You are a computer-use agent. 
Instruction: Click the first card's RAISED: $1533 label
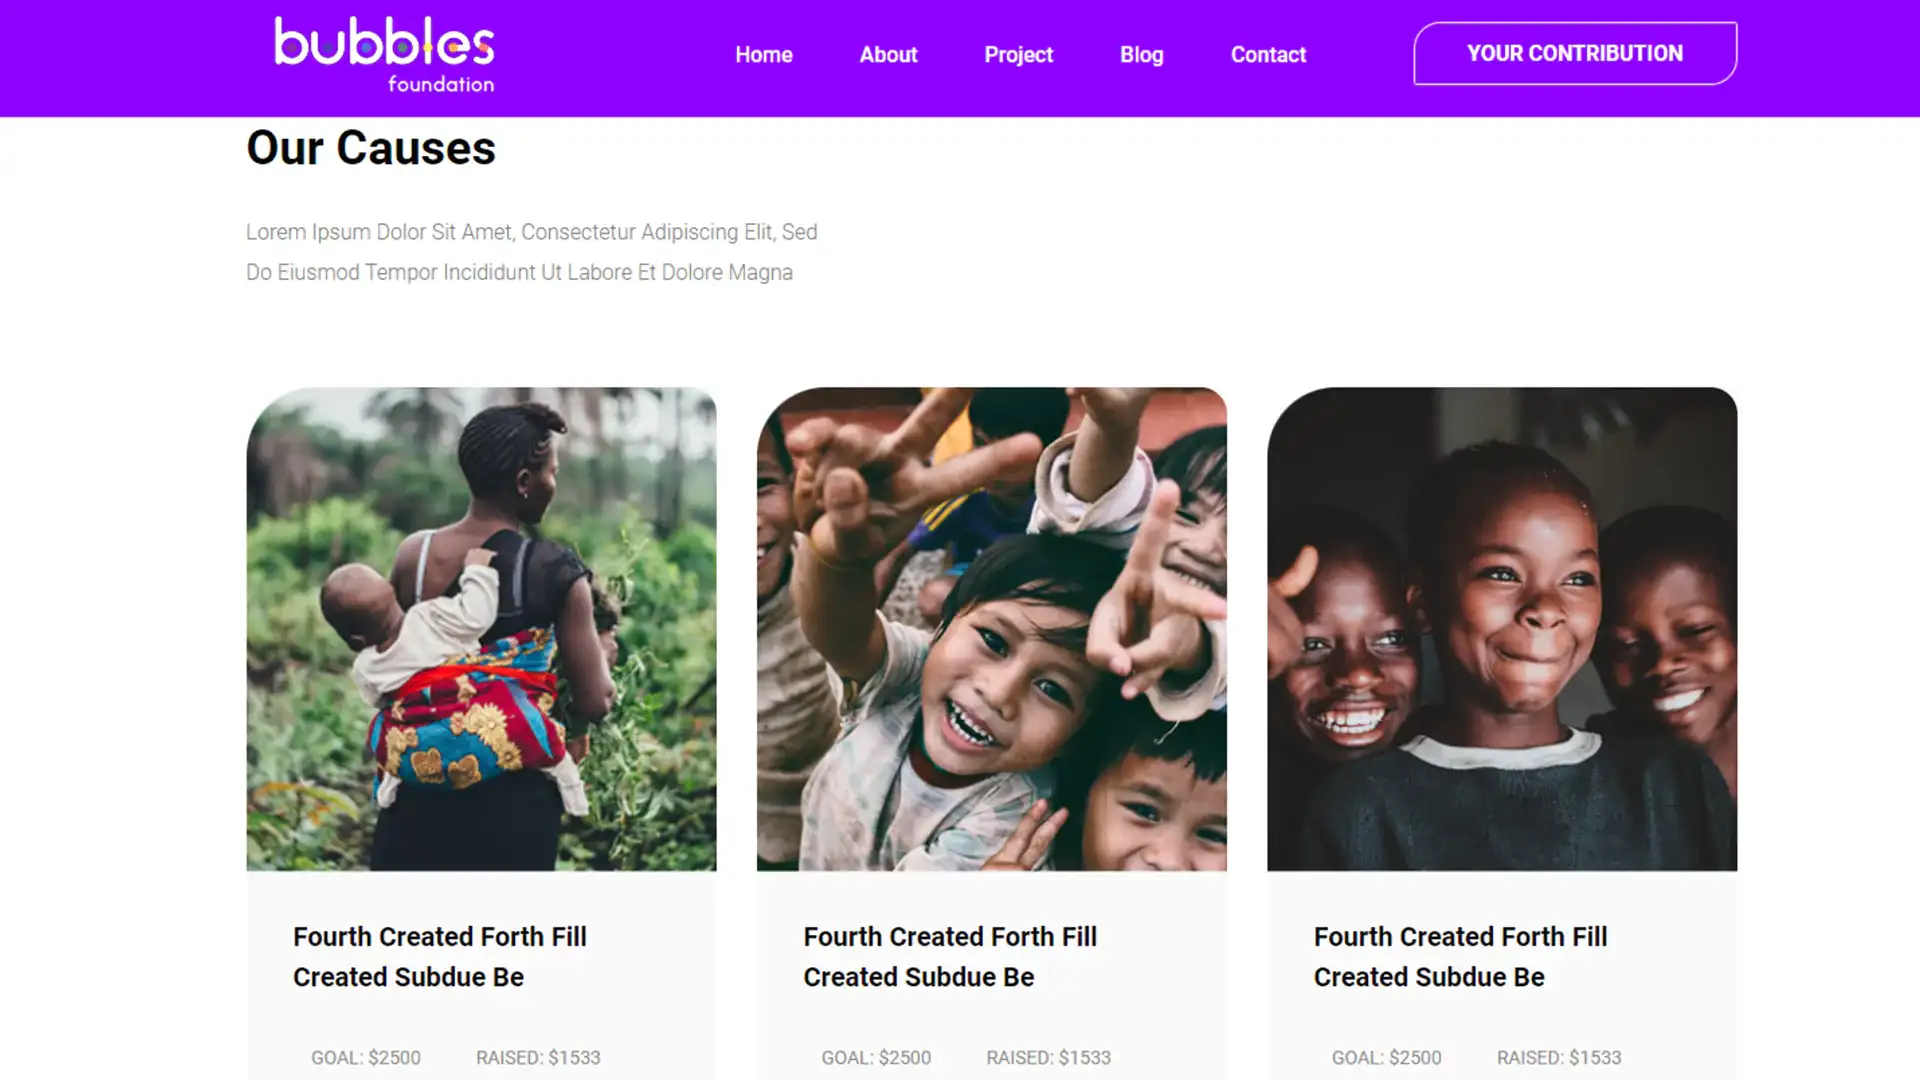538,1057
